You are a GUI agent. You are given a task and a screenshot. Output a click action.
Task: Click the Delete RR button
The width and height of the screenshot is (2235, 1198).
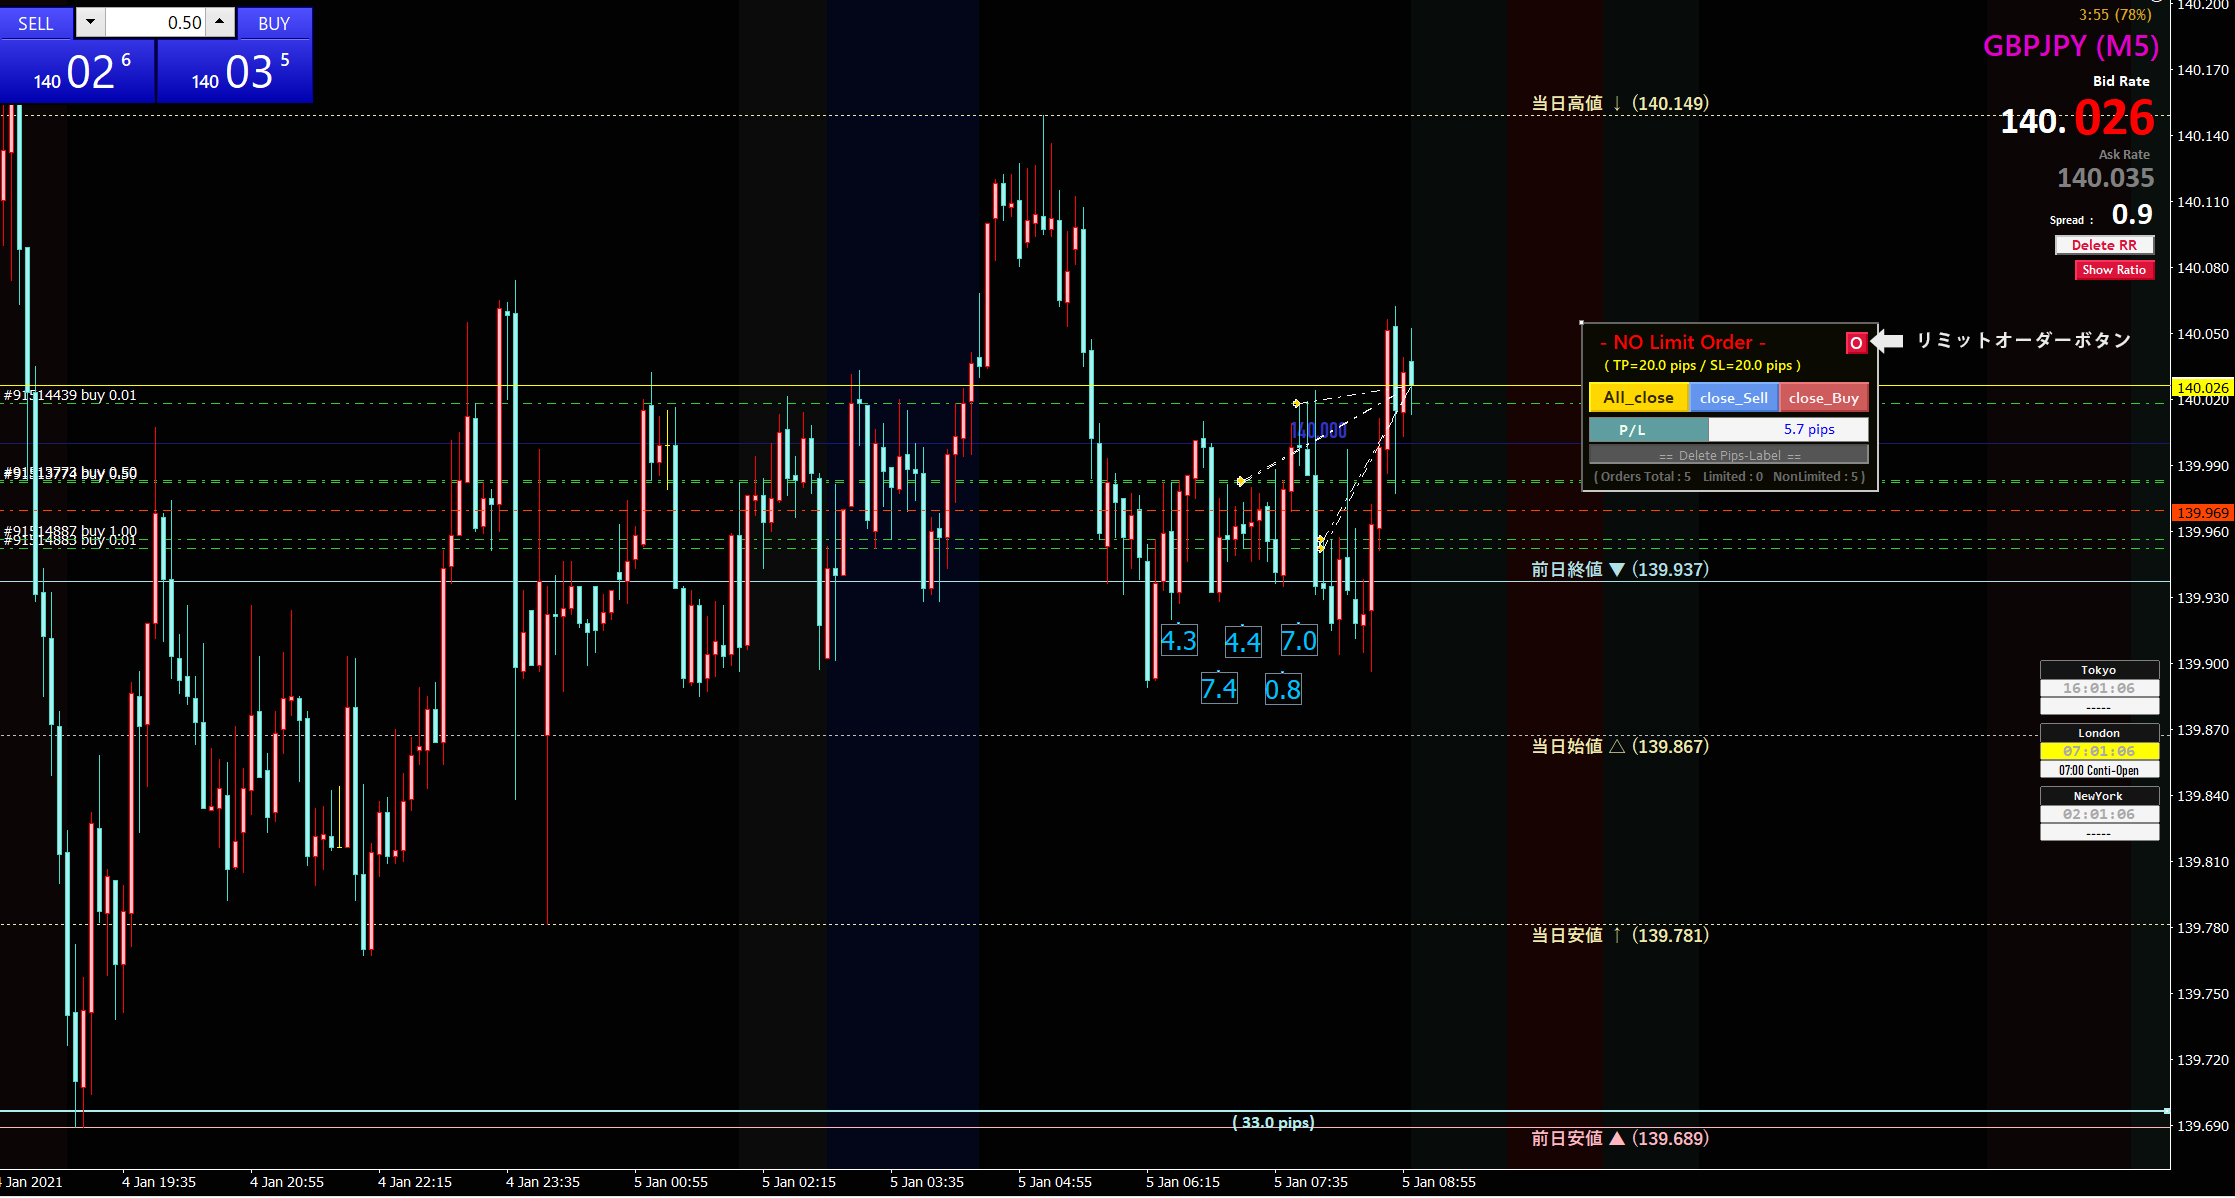(x=2104, y=245)
